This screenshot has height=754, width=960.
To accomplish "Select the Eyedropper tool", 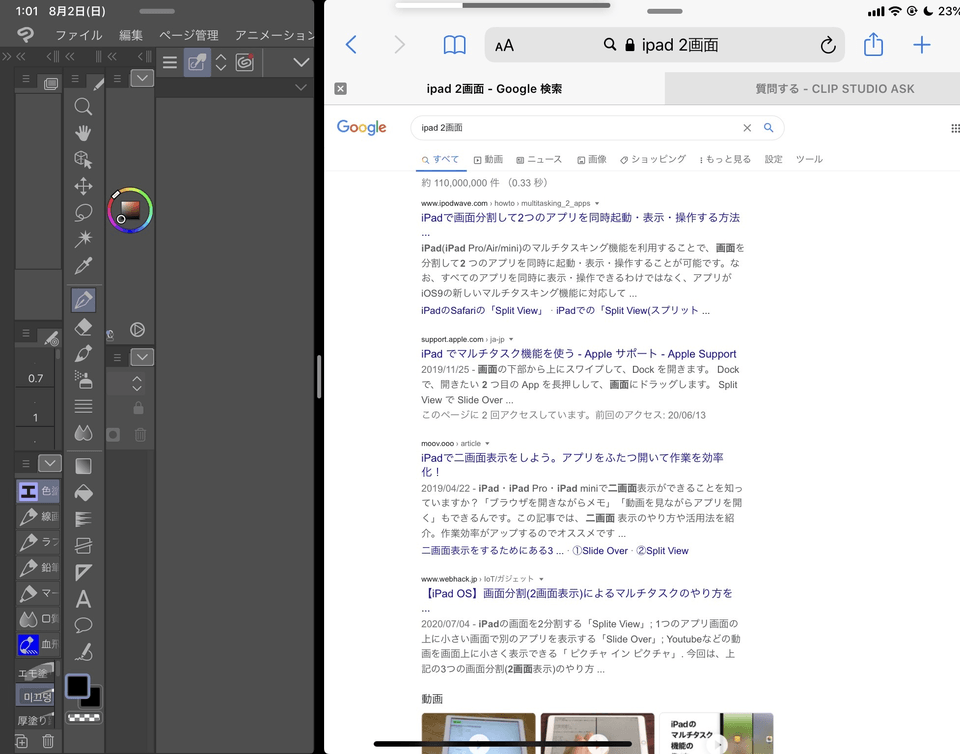I will (83, 265).
